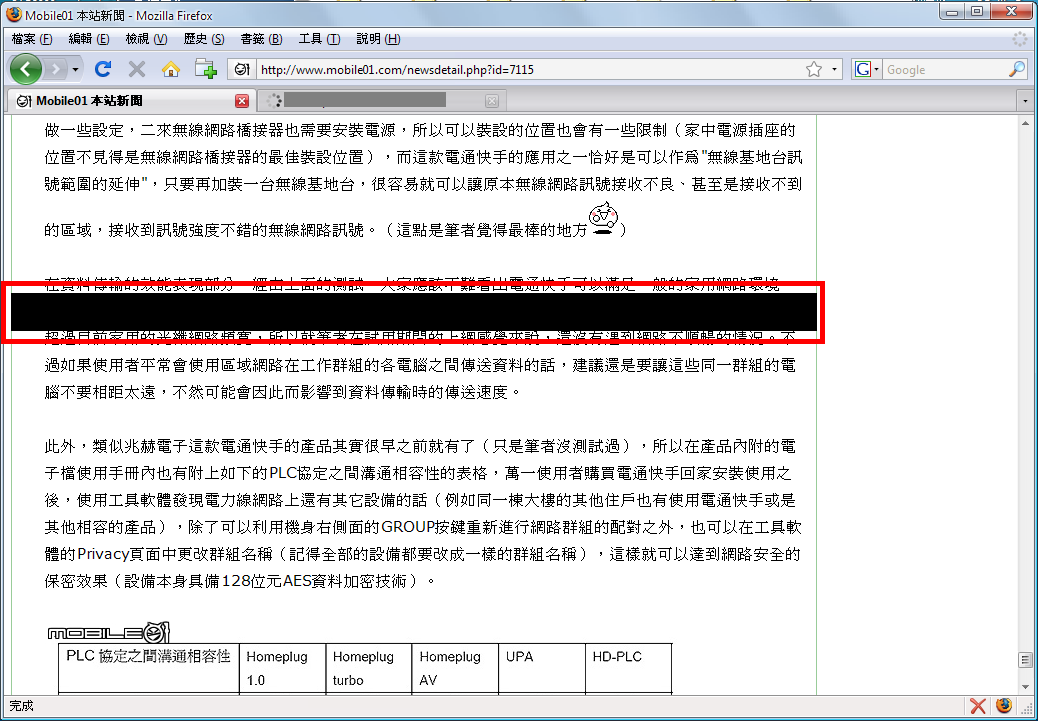Click table cell 'UPA'
Viewport: 1038px width, 721px height.
tap(542, 668)
